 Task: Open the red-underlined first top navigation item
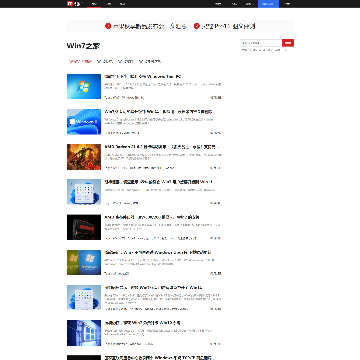pos(94,4)
